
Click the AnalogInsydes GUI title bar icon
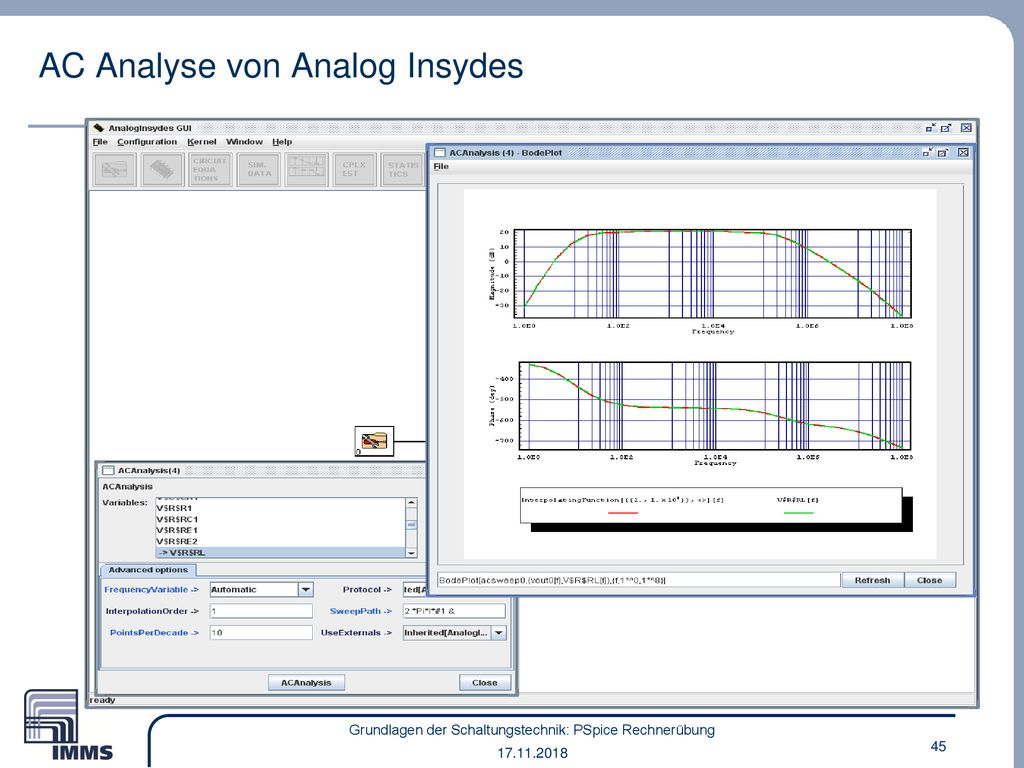click(x=99, y=128)
